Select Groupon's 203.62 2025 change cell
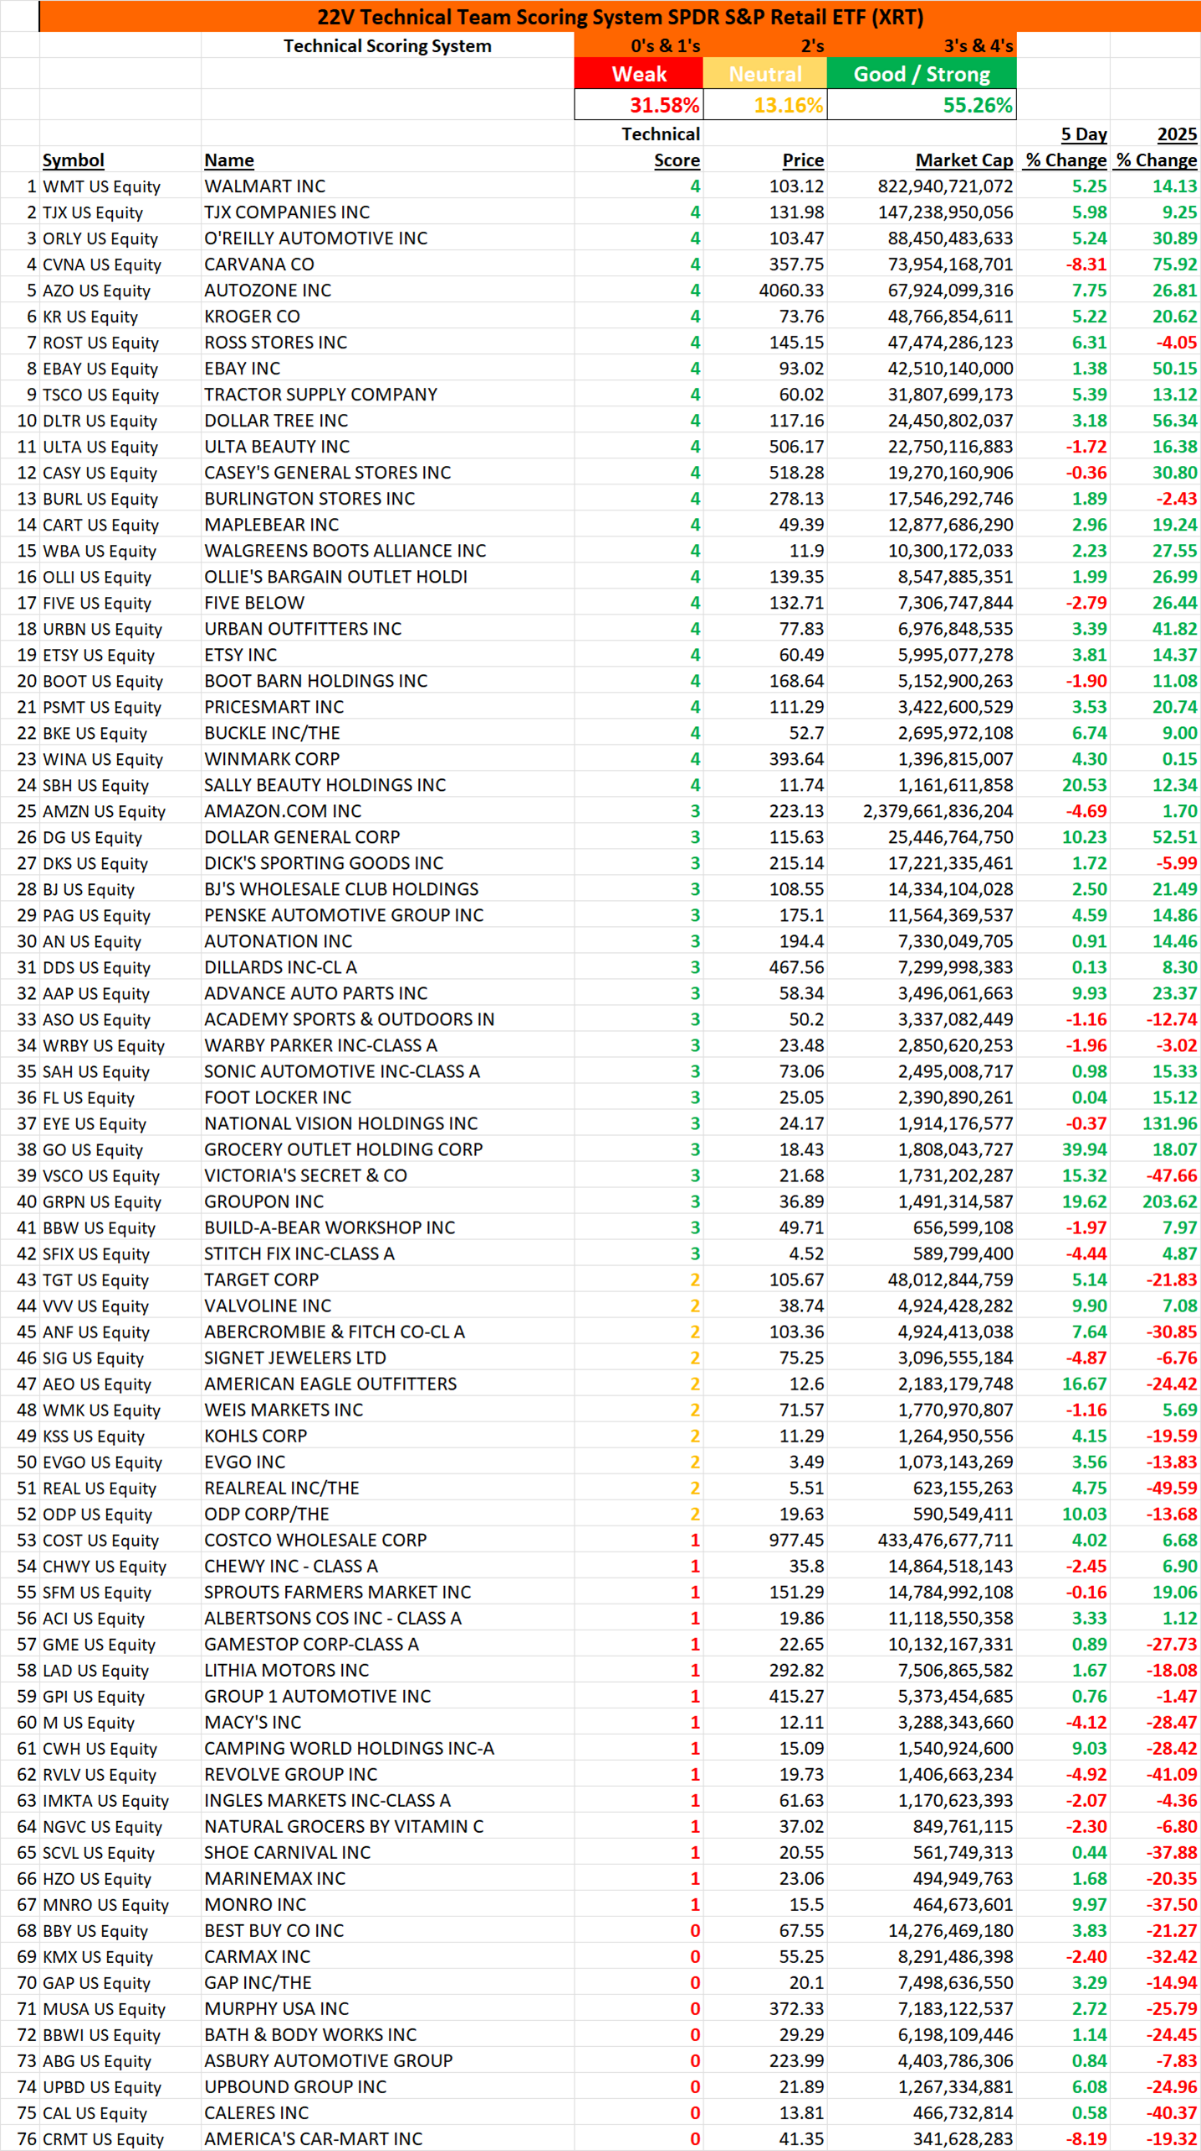Screen dimensions: 1201x2151 tap(1156, 1201)
